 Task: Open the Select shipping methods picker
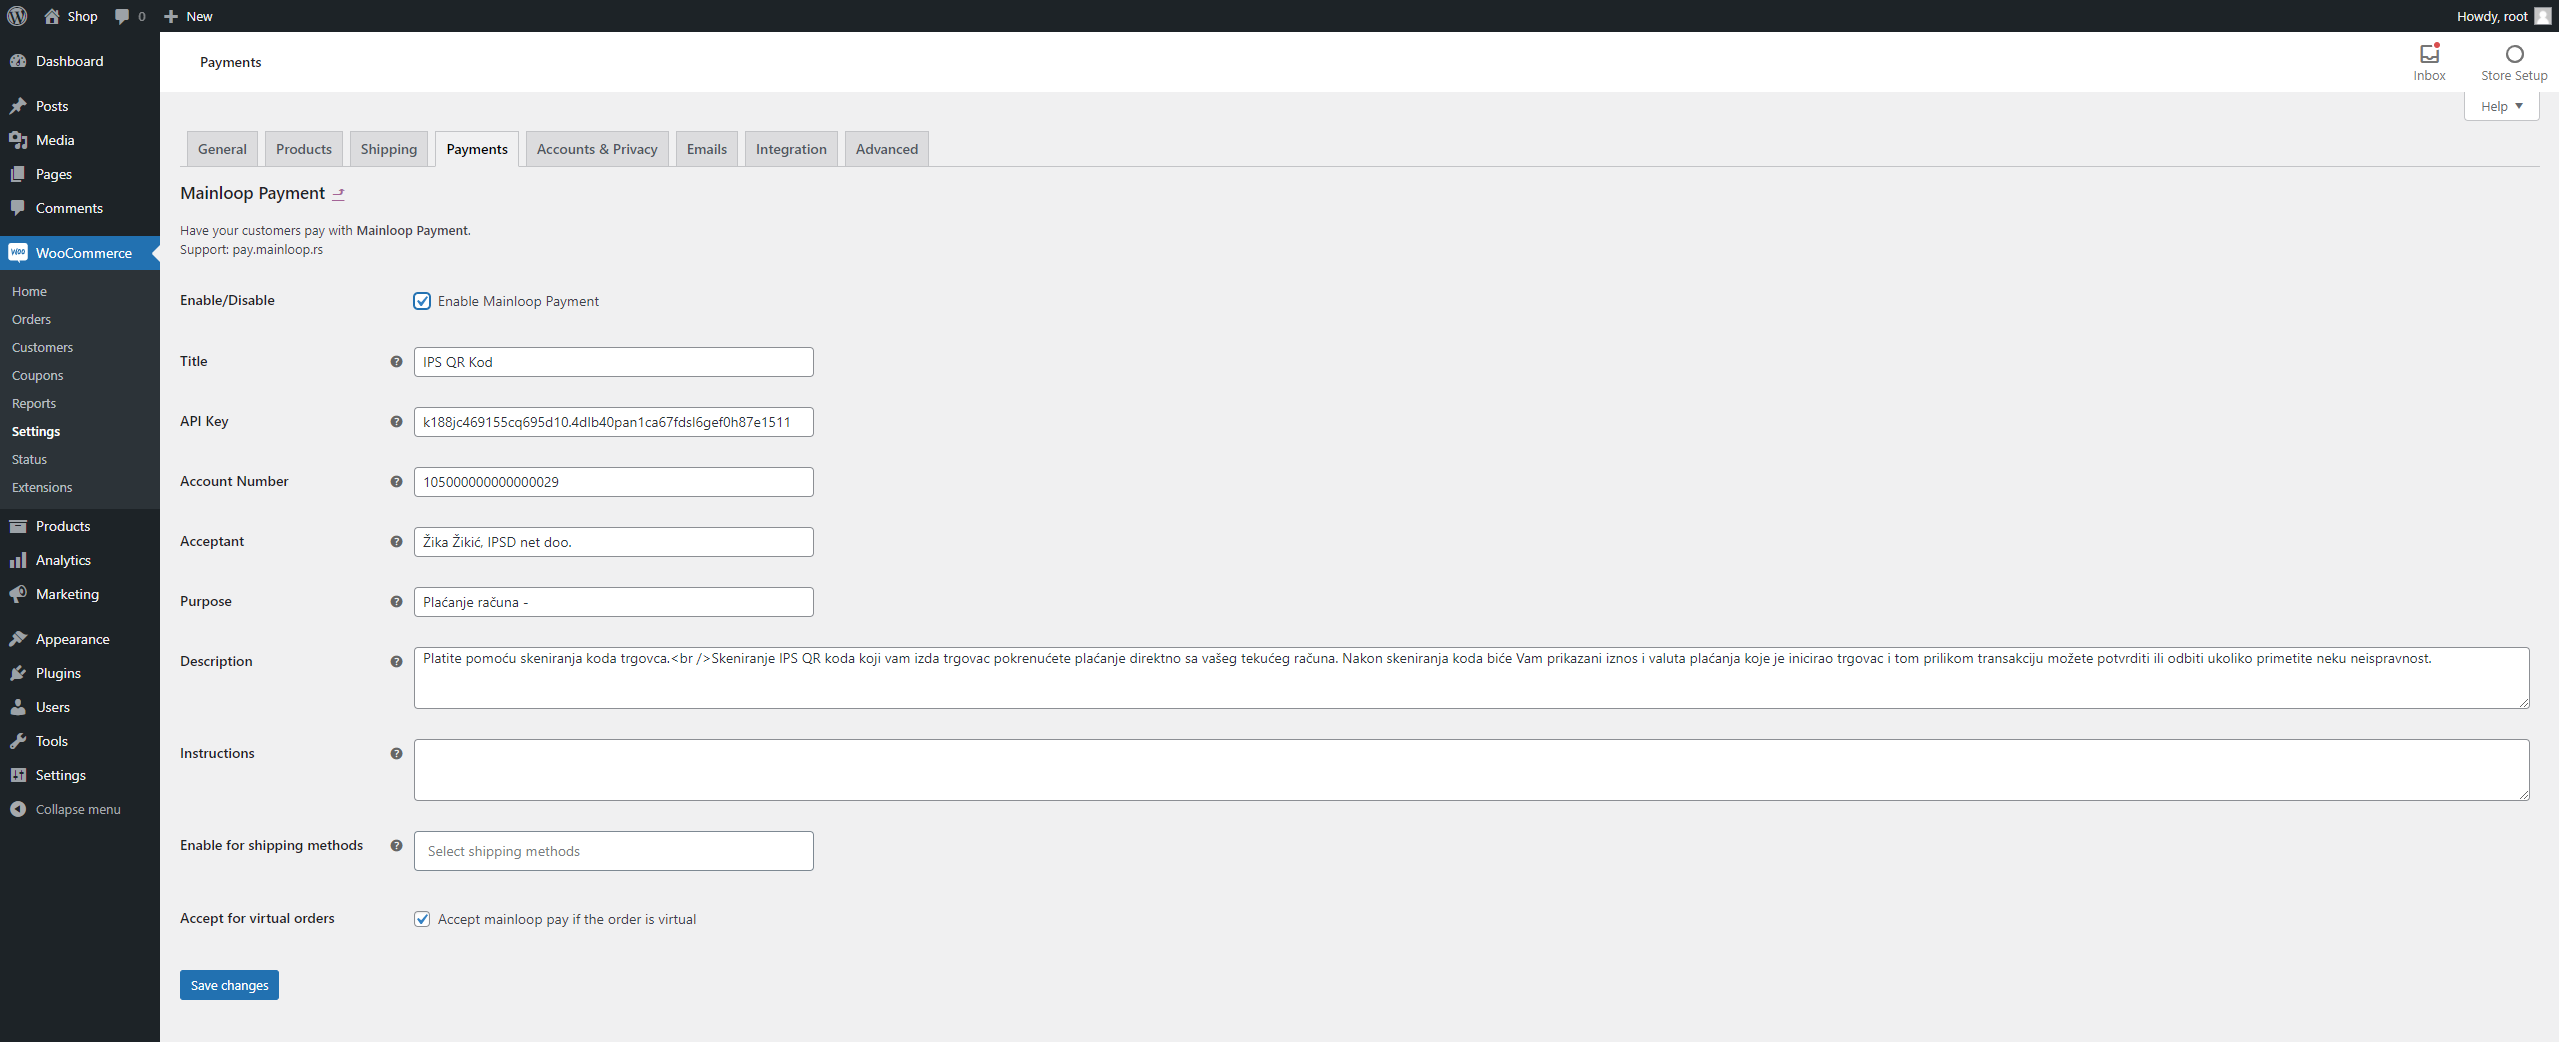pos(613,851)
